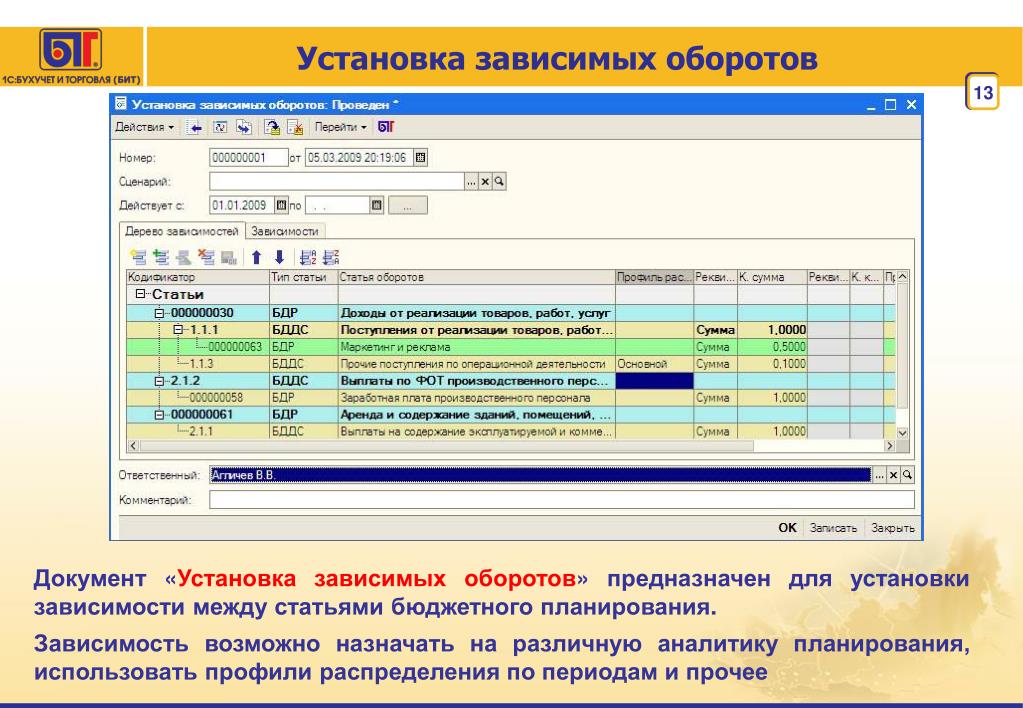Click 'Основной' profile cell

(654, 364)
